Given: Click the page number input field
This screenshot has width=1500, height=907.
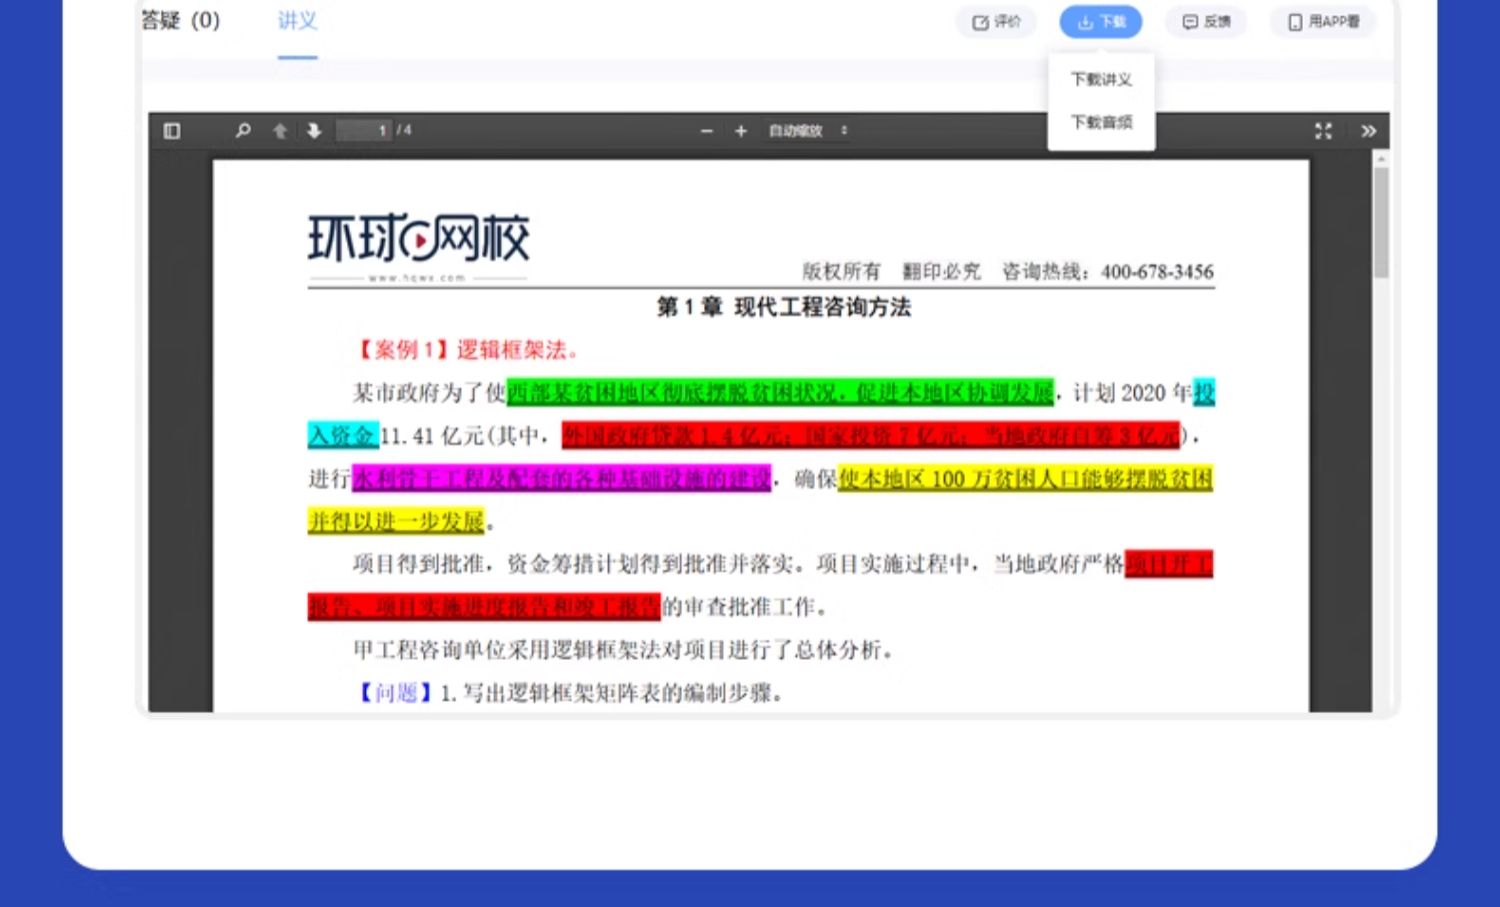Looking at the screenshot, I should coord(364,131).
